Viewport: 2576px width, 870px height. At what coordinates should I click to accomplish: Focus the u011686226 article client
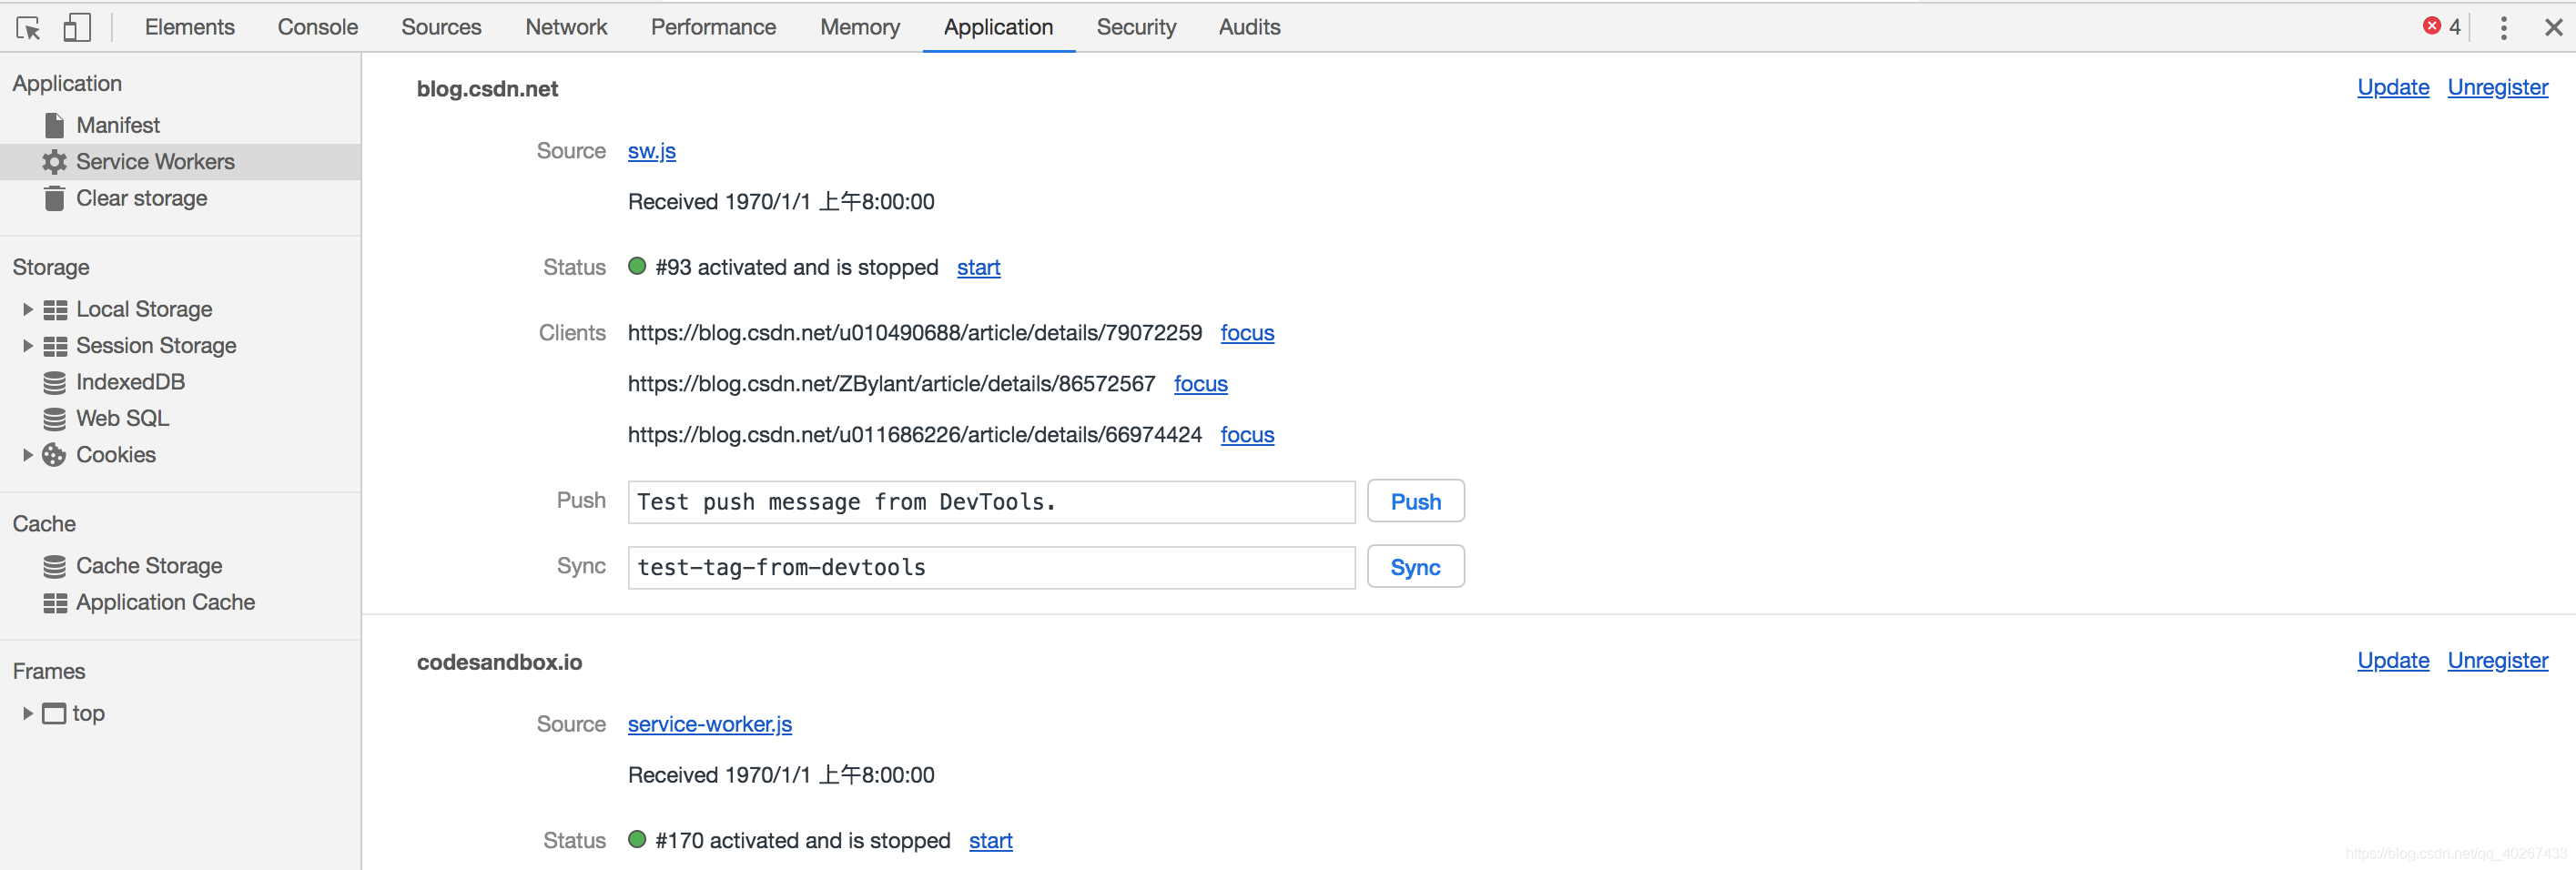[x=1247, y=435]
